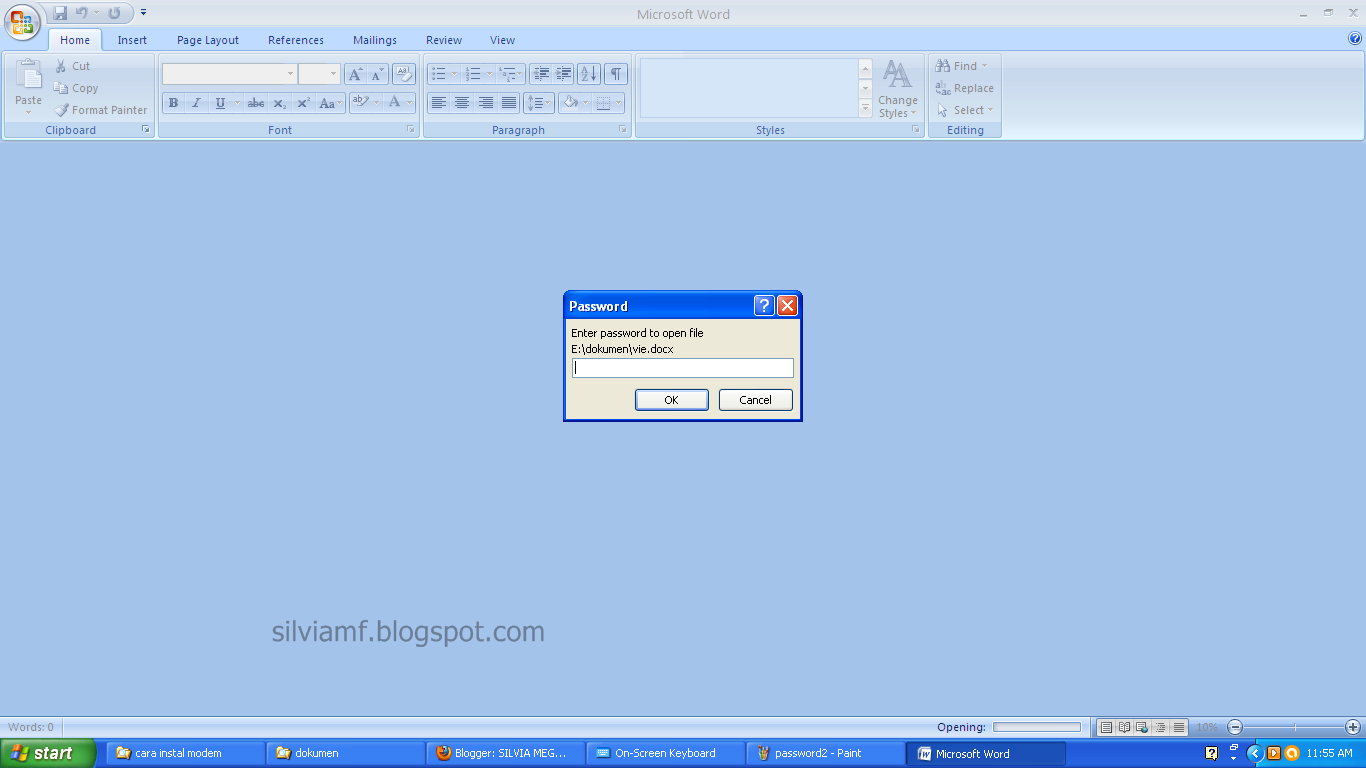Click the Word Help question icon

1355,39
